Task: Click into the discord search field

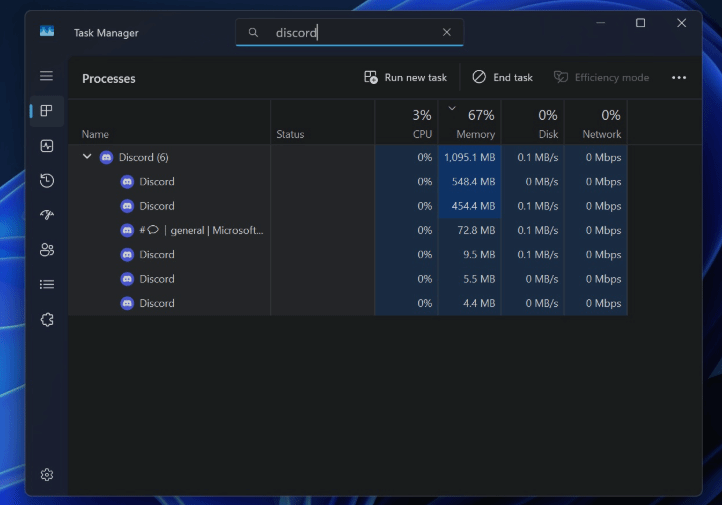Action: tap(349, 32)
